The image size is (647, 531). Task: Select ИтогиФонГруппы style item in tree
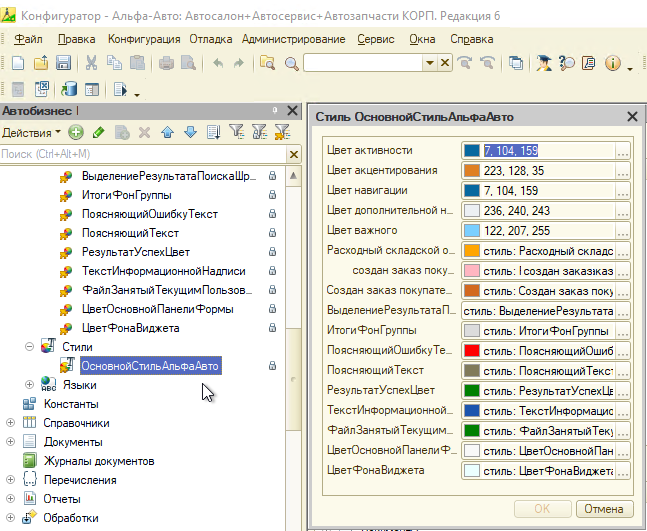[x=127, y=195]
